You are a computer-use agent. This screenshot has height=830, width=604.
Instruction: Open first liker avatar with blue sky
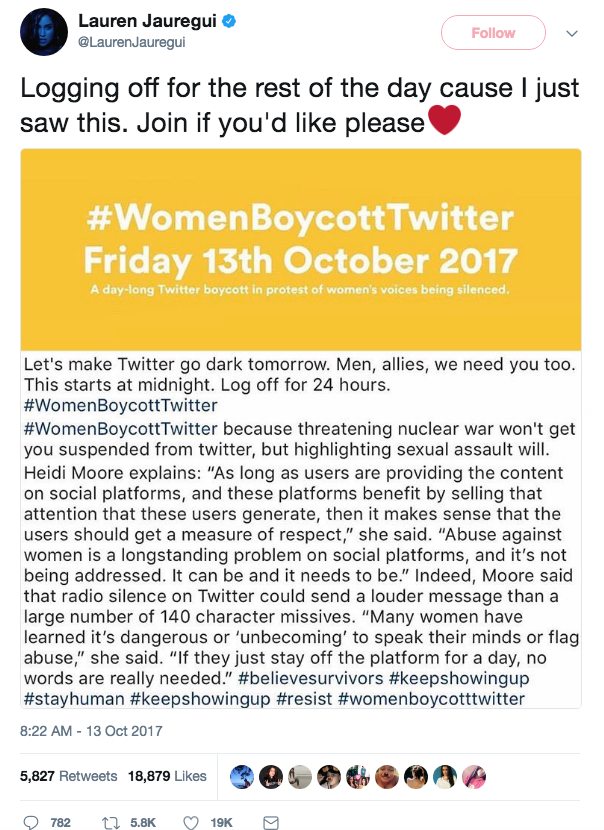(x=241, y=776)
